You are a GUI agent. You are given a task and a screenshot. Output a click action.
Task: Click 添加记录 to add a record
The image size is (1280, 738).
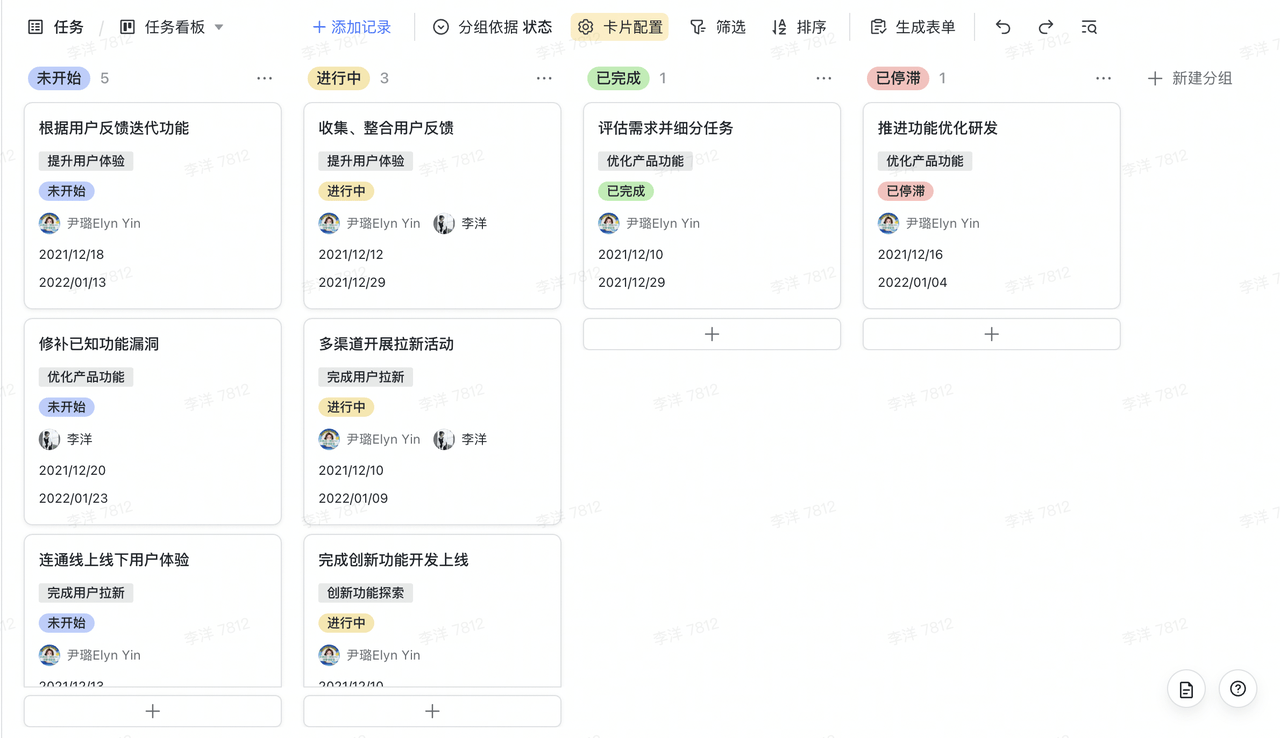[x=352, y=27]
